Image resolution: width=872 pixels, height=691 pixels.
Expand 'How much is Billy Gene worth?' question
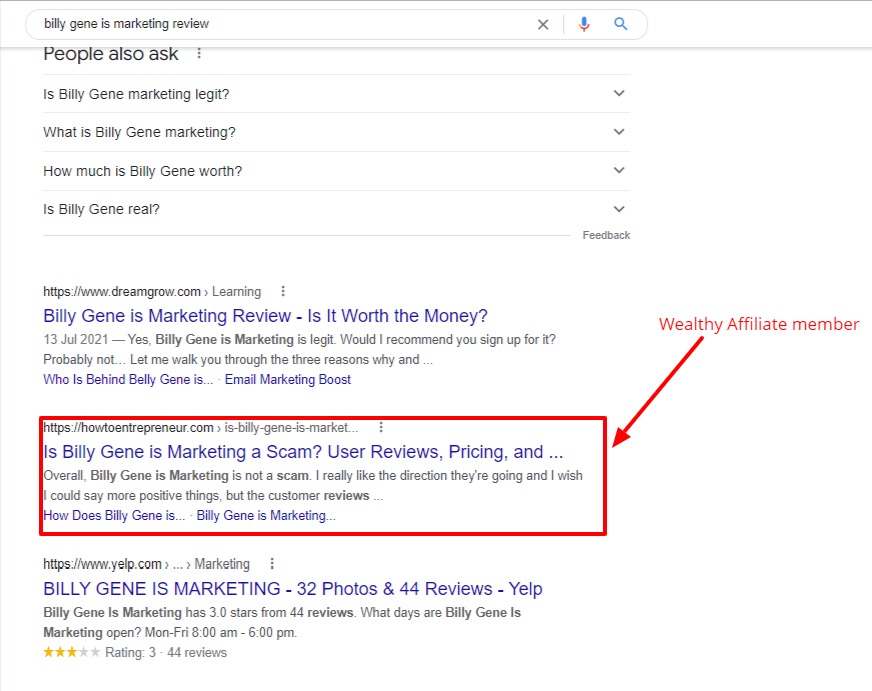pyautogui.click(x=336, y=171)
